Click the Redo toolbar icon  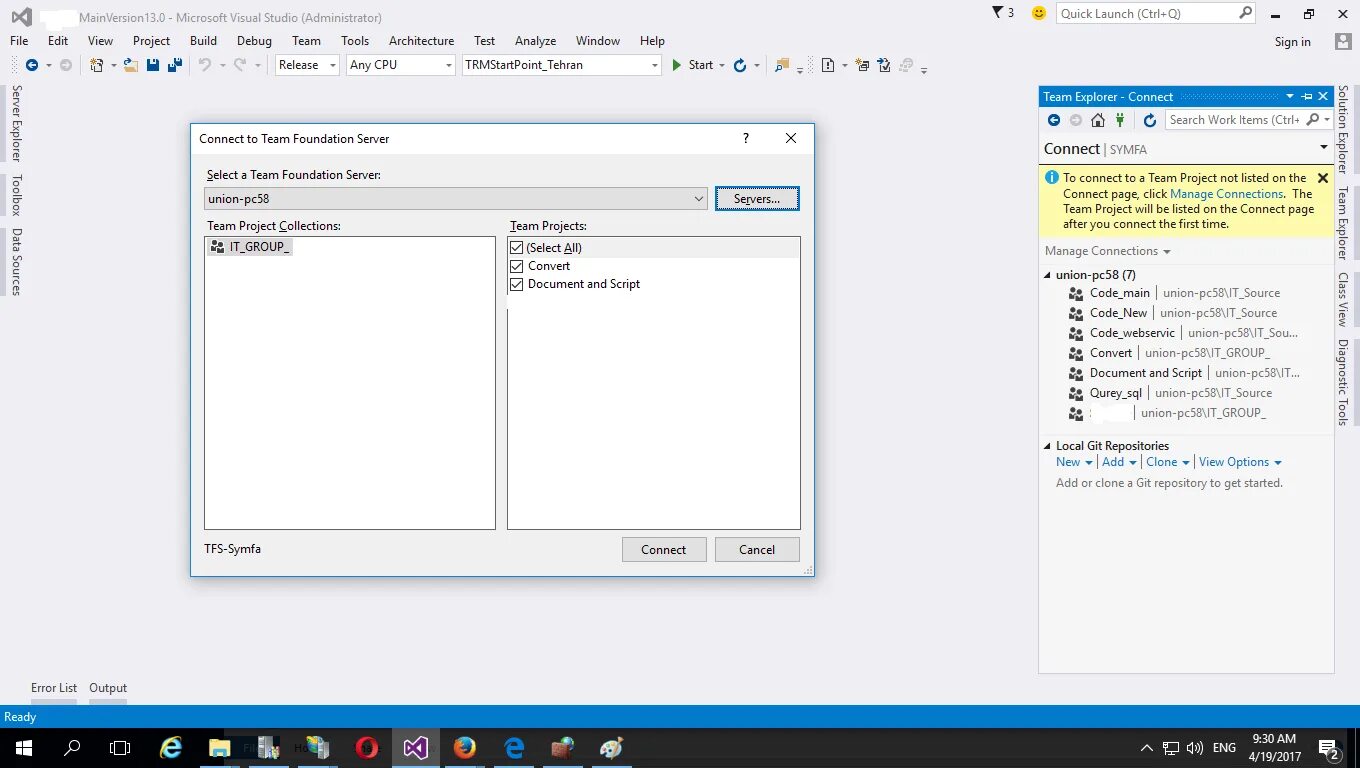click(x=240, y=65)
